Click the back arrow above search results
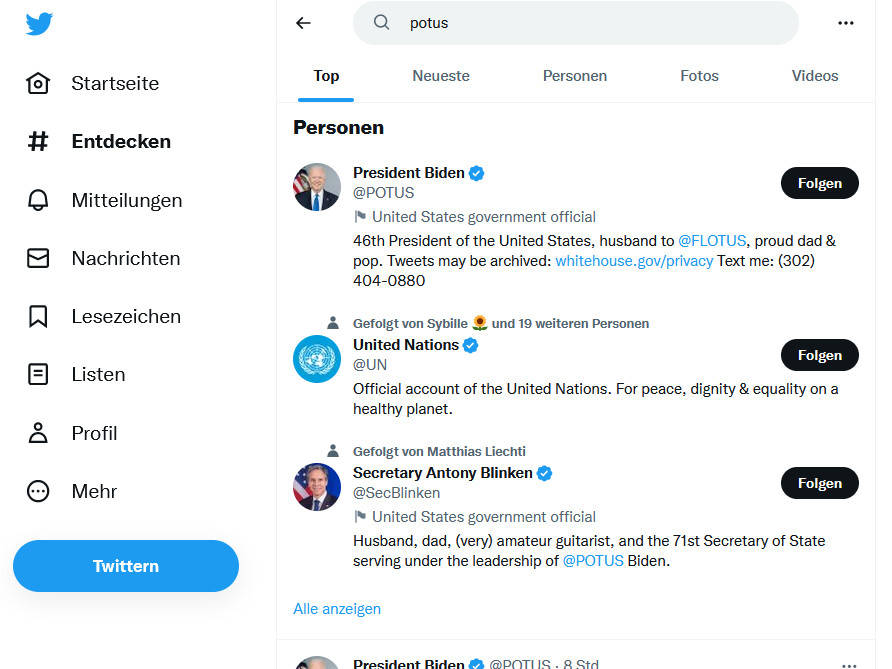 coord(303,22)
